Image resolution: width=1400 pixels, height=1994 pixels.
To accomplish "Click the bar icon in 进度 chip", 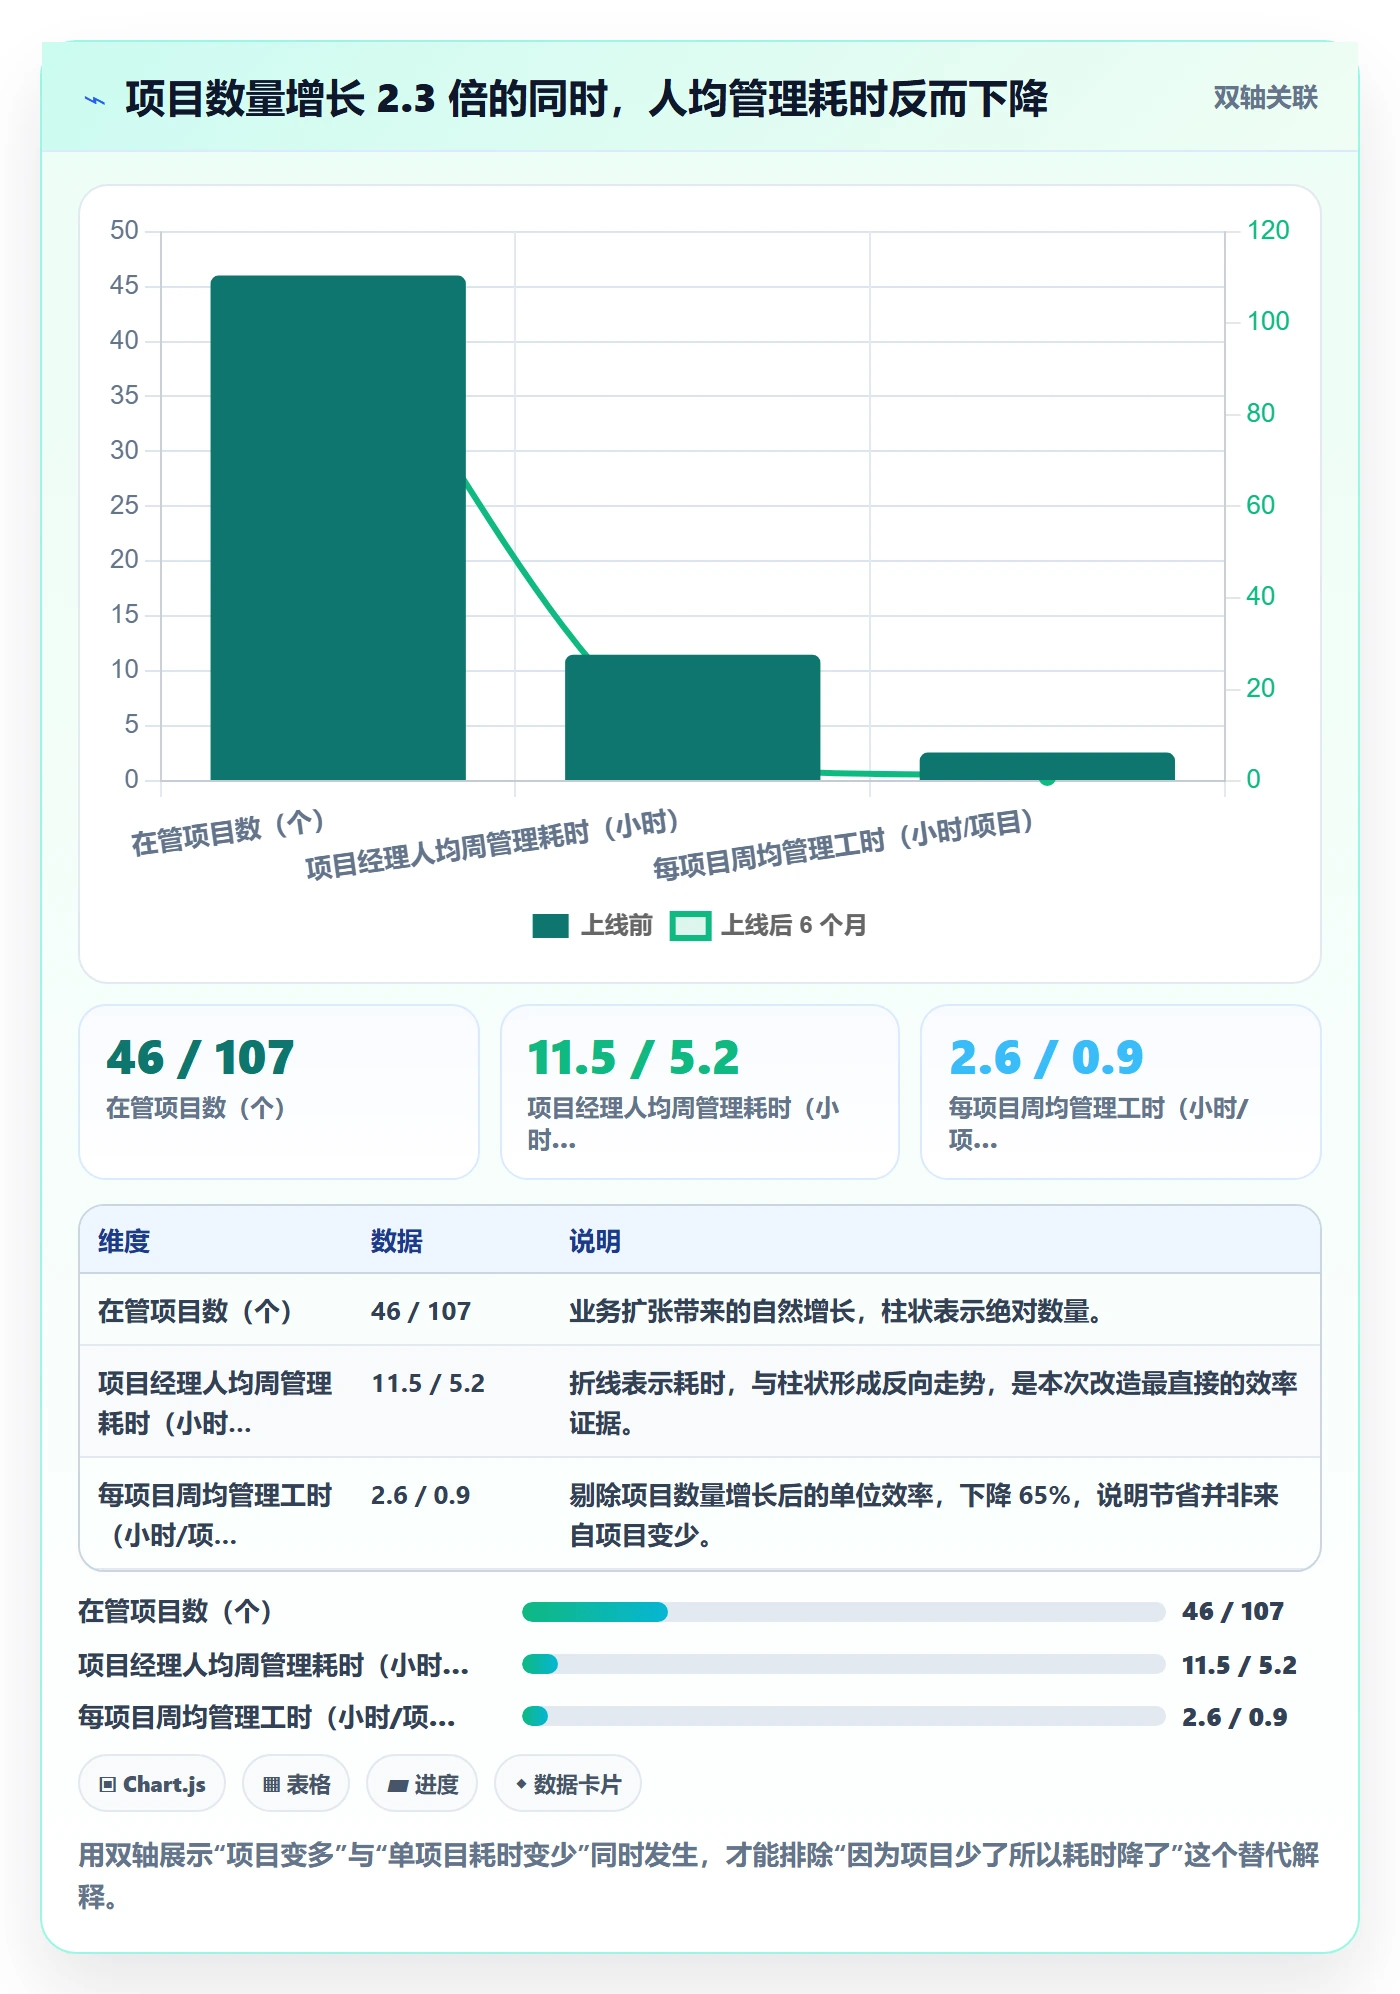I will [x=398, y=1785].
